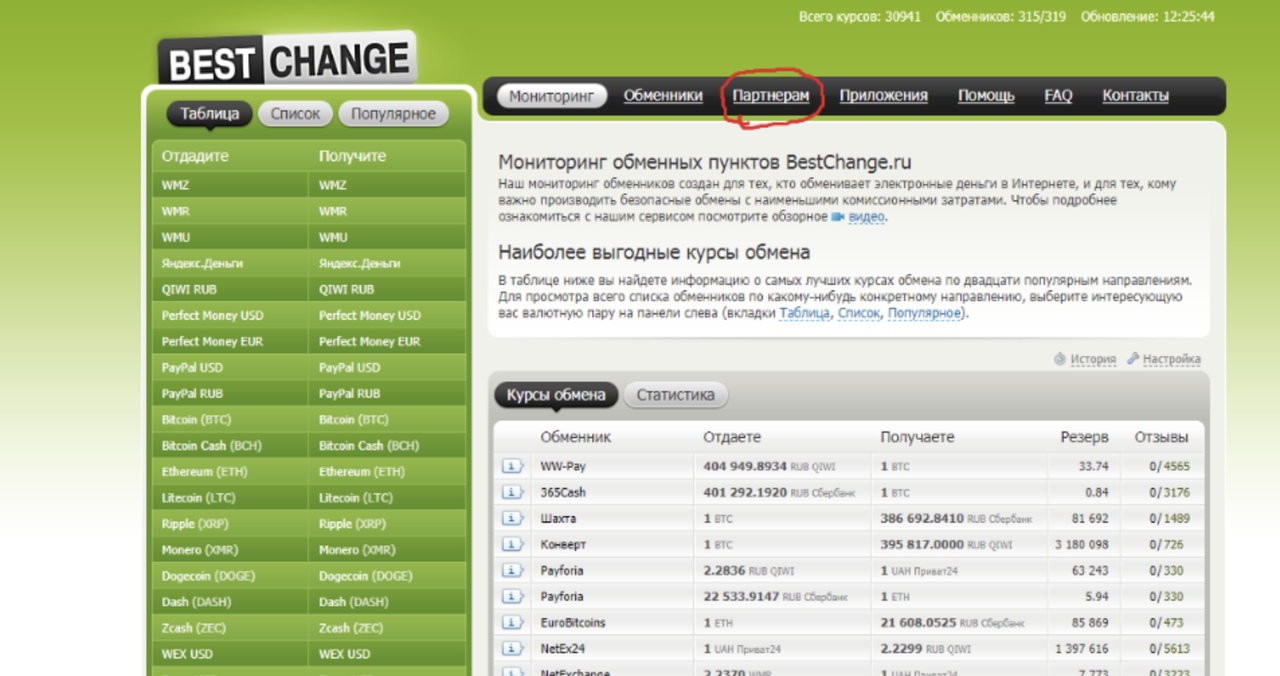
Task: Select Мониторинг in the top menu
Action: tap(552, 96)
